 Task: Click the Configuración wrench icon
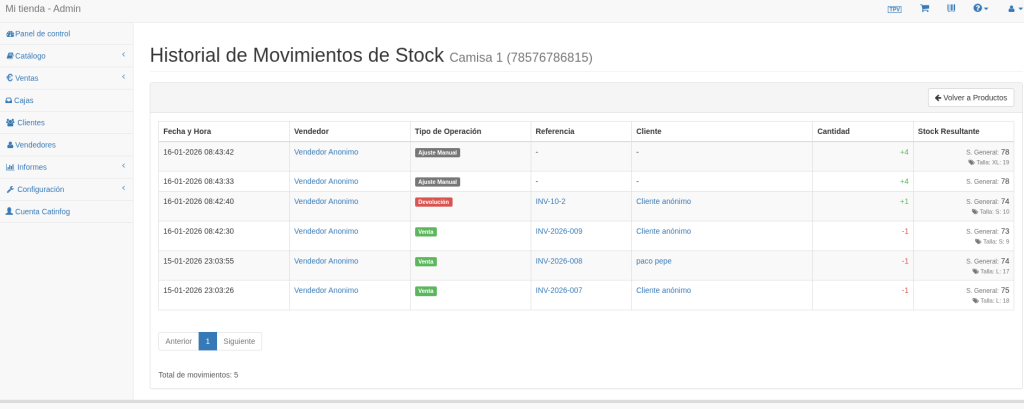(10, 189)
